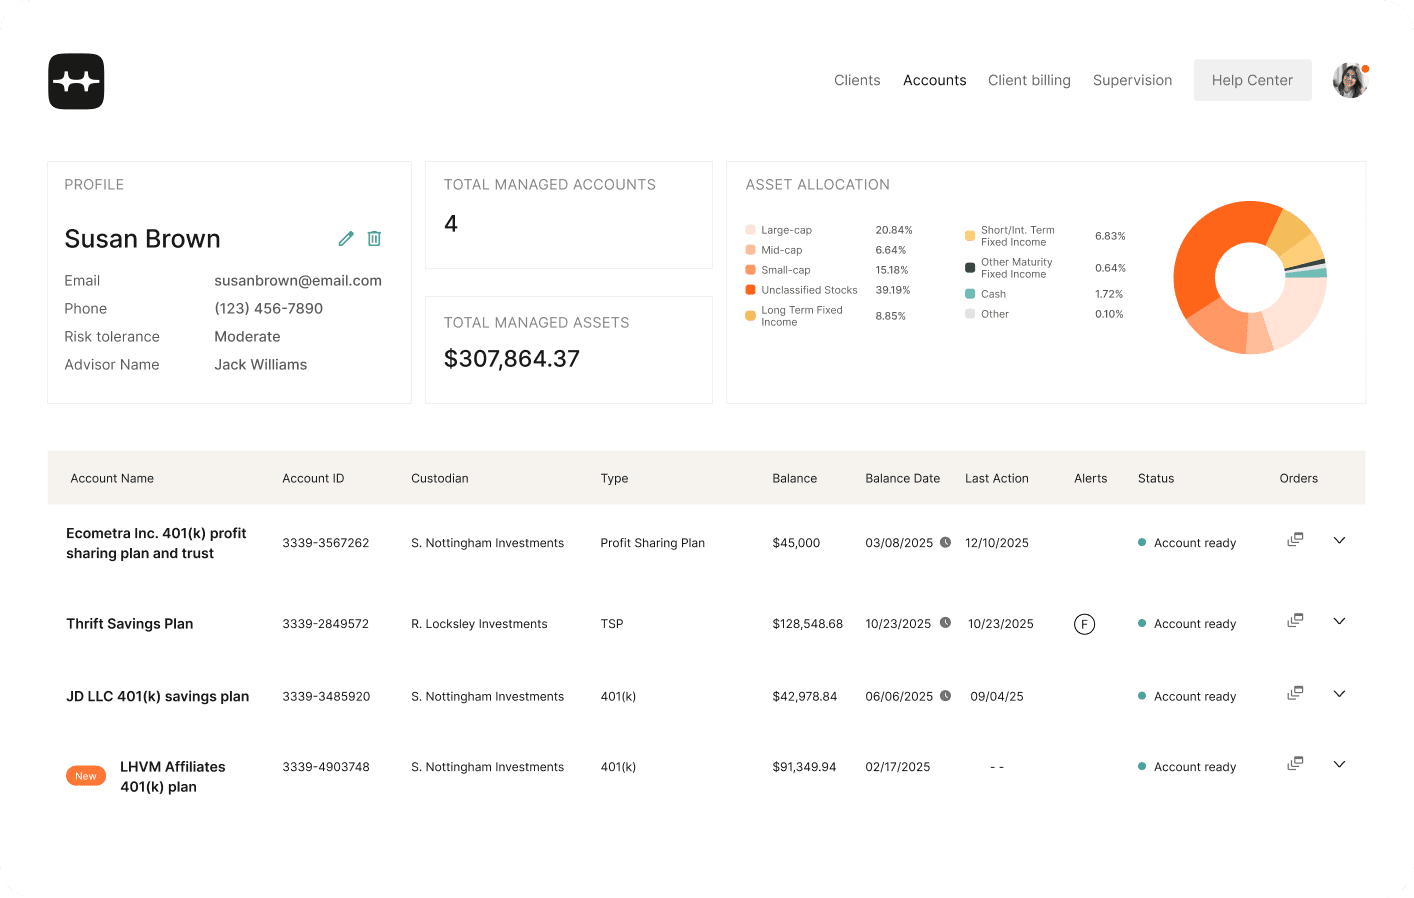
Task: Expand the JD LLC 401(k) row chevron
Action: [x=1339, y=693]
